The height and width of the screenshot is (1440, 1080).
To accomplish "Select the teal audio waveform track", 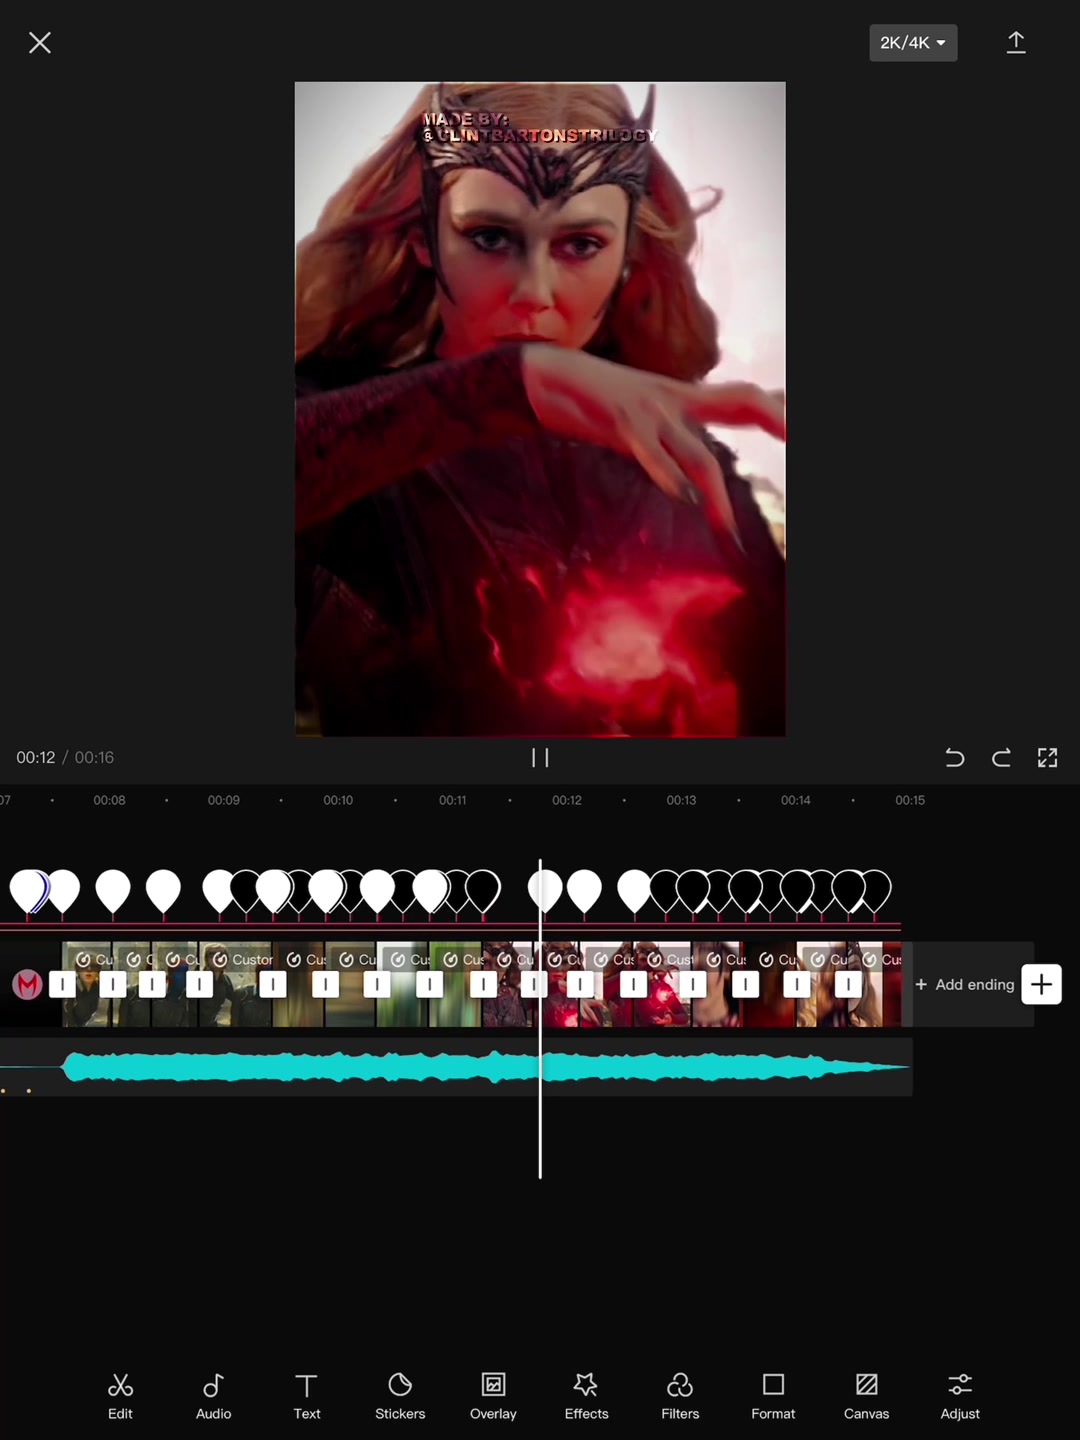I will coord(485,1067).
